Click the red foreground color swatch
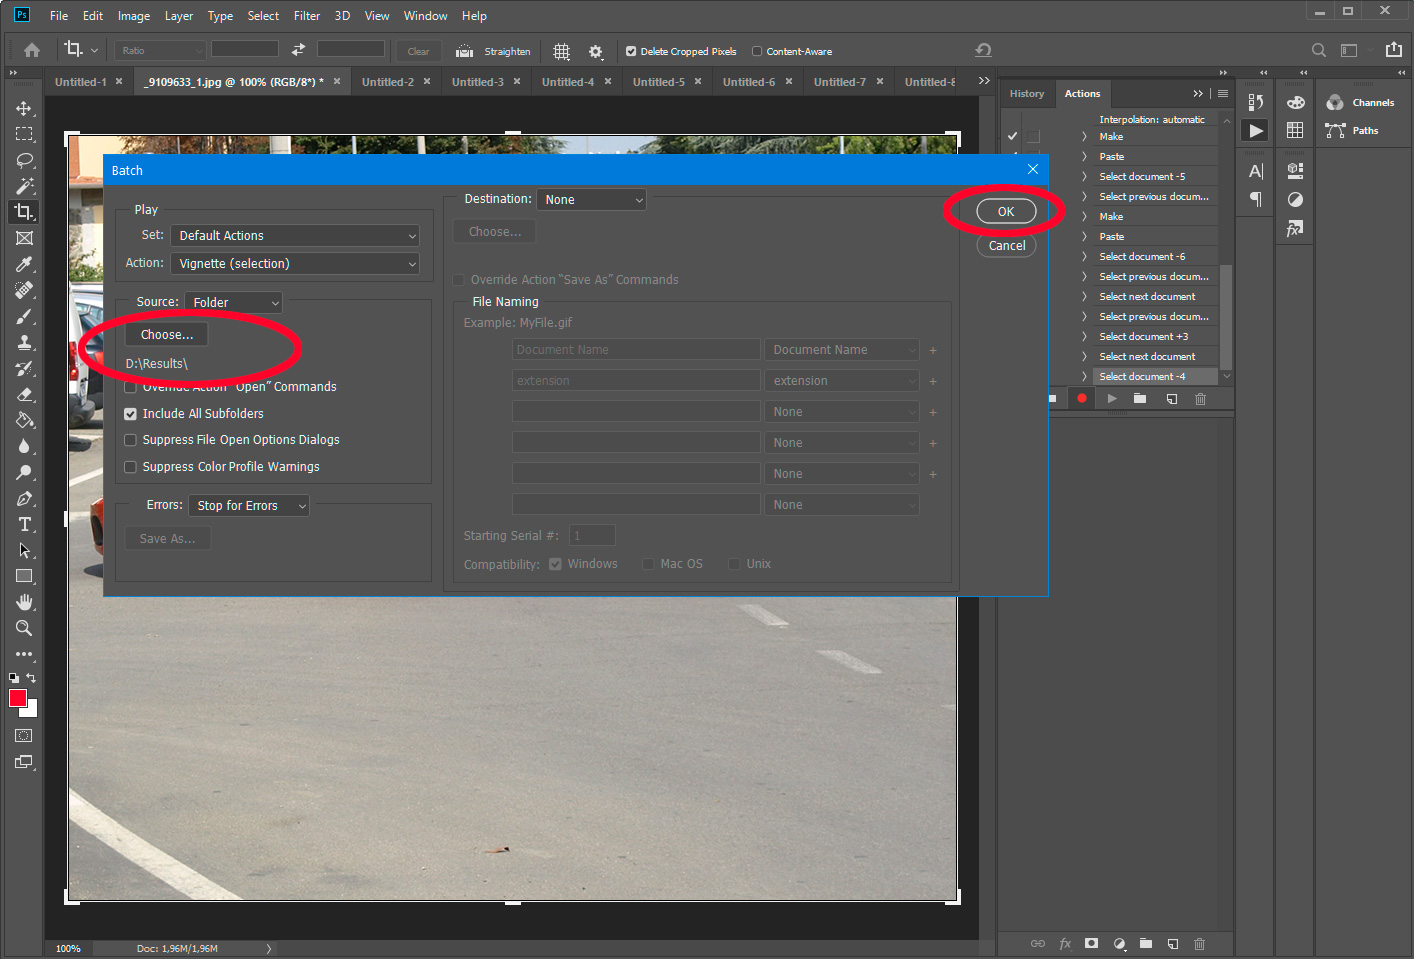This screenshot has height=959, width=1414. coord(18,698)
